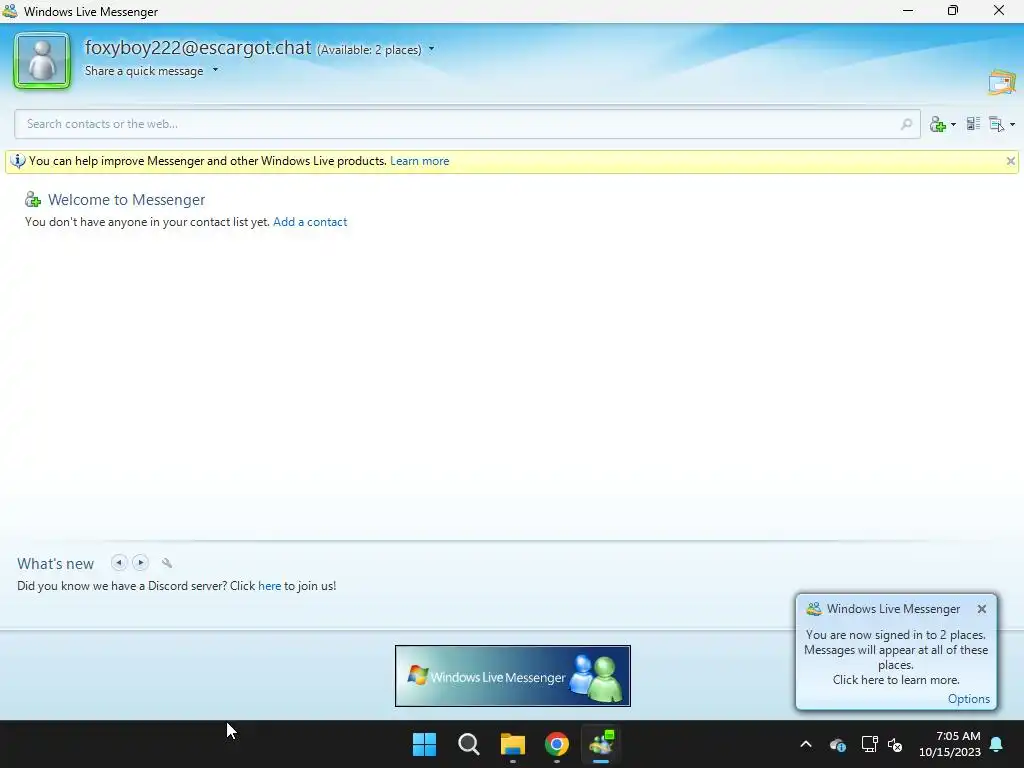
Task: Expand the Share a quick message arrow
Action: click(x=216, y=70)
